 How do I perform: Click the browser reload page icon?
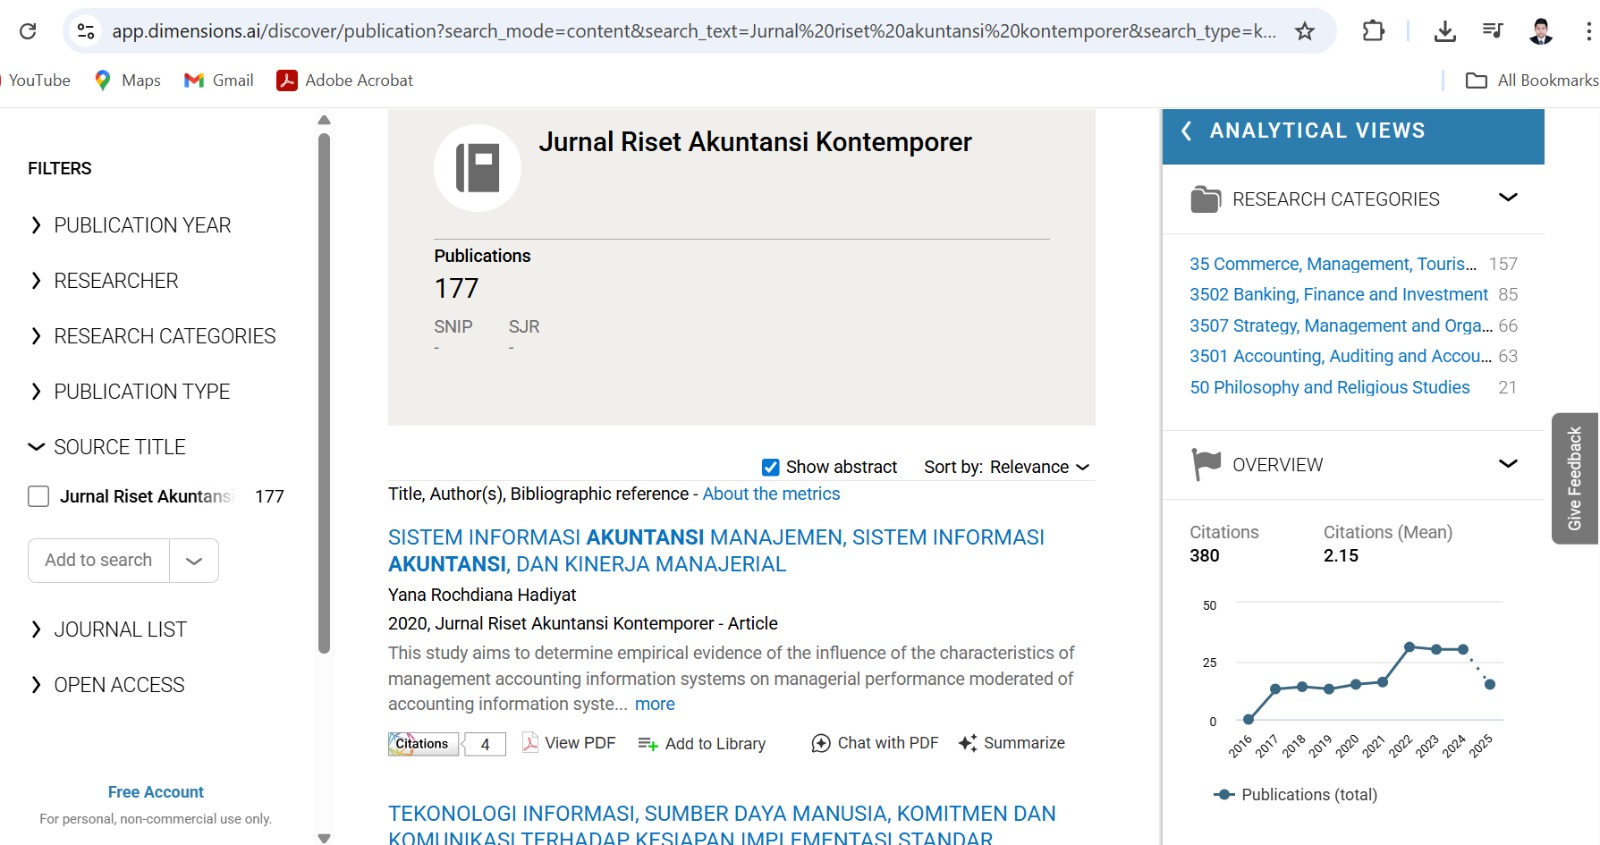28,31
